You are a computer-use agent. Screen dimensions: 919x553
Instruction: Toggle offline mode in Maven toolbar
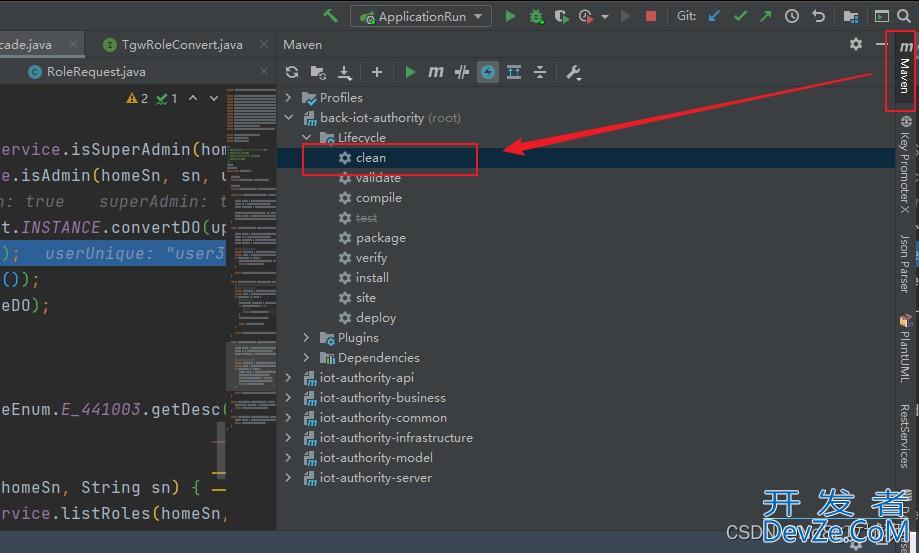[462, 72]
